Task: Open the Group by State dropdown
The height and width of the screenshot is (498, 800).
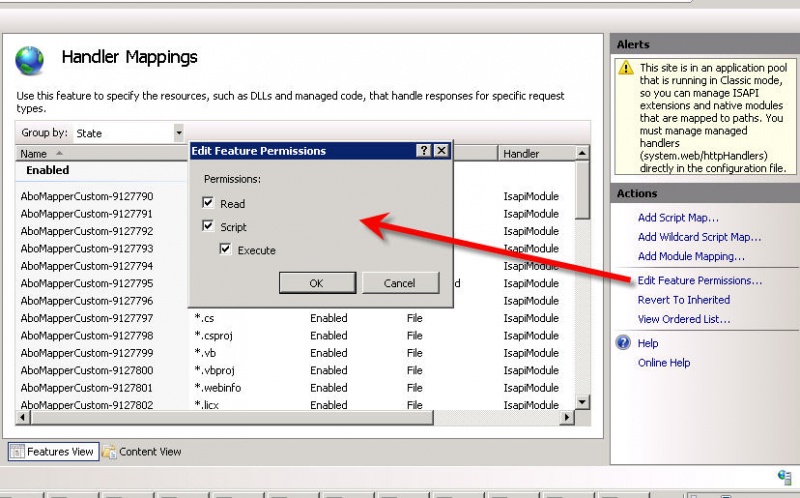Action: coord(179,133)
